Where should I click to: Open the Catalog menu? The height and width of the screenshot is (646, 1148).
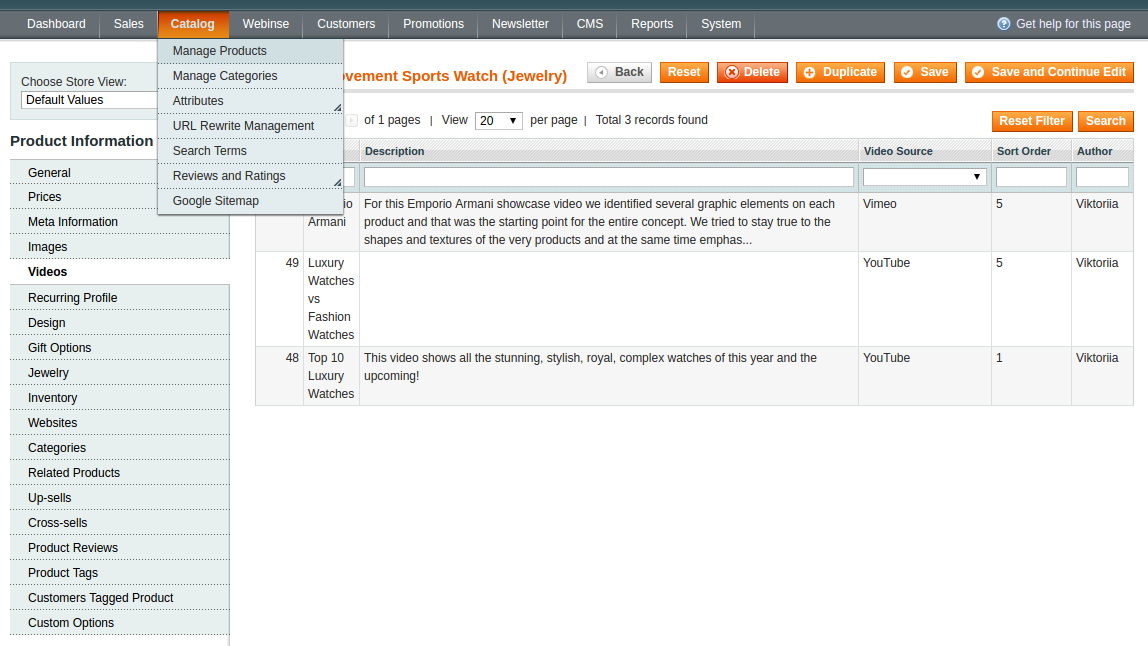pos(193,24)
